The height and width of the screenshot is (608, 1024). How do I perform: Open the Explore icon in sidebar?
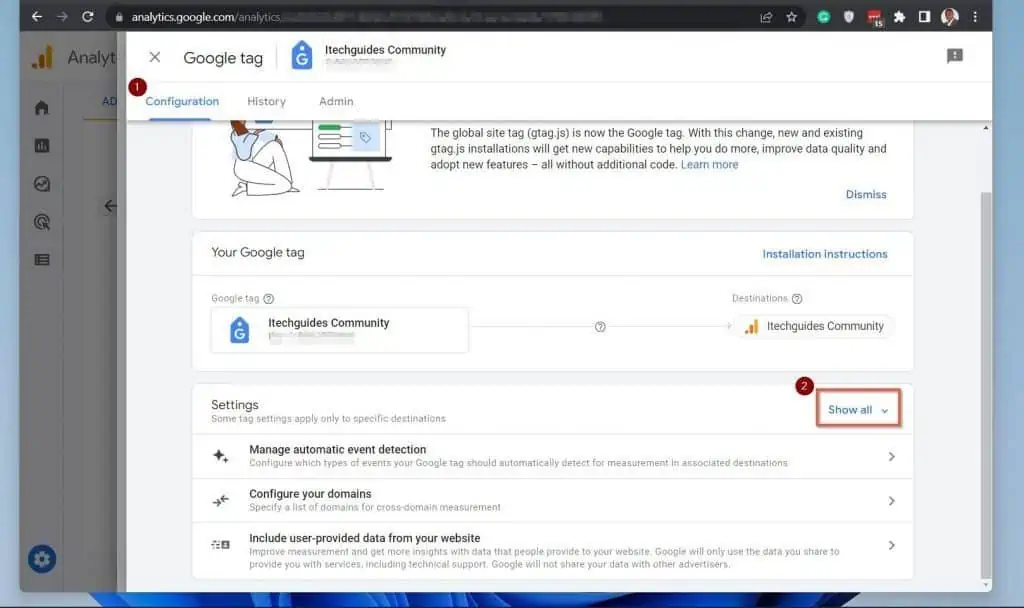(x=42, y=184)
